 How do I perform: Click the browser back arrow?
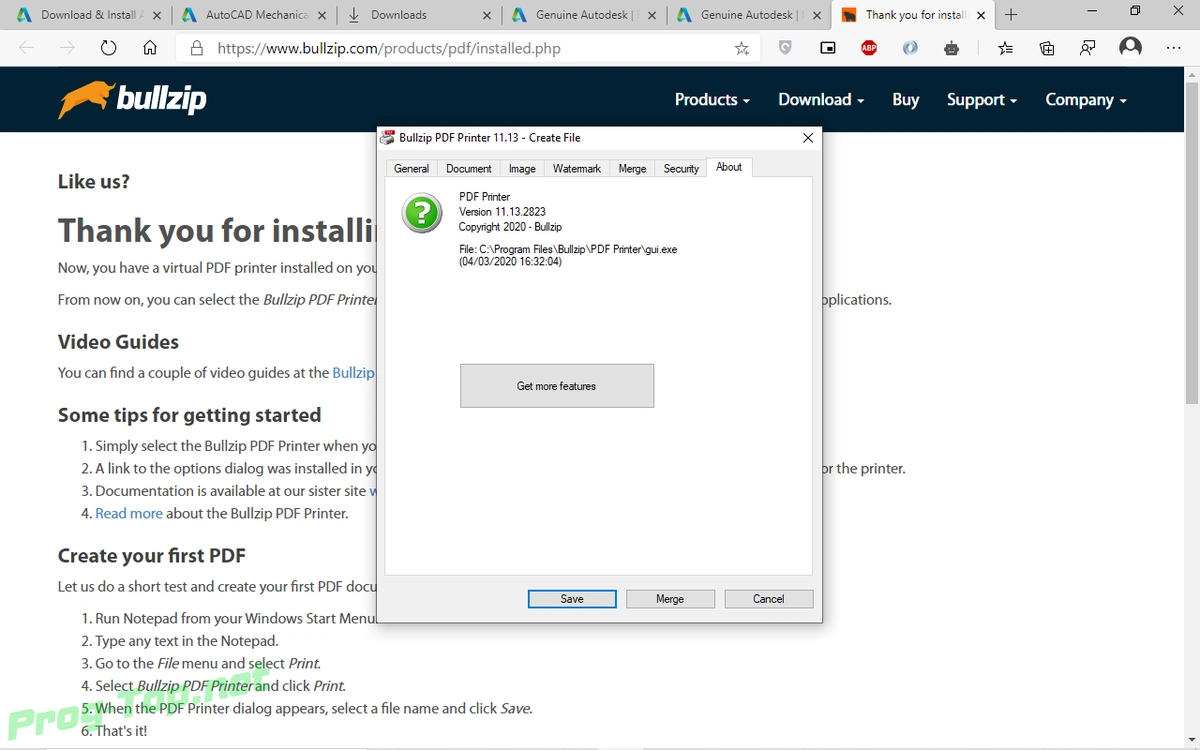coord(26,48)
